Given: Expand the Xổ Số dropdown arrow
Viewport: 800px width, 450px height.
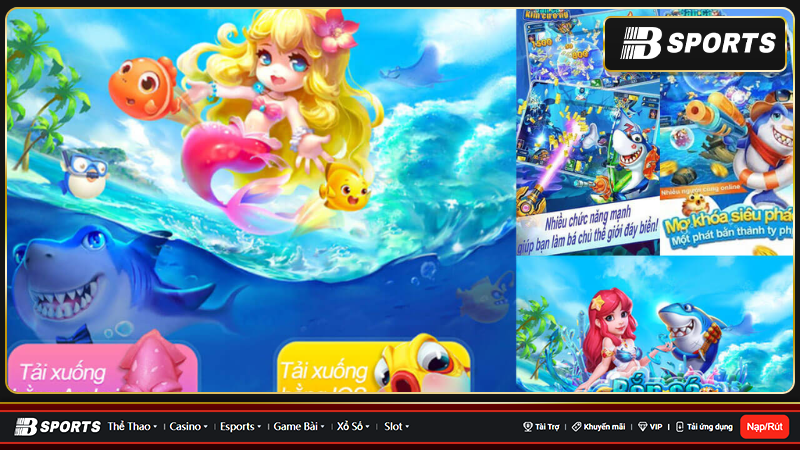Looking at the screenshot, I should click(367, 427).
